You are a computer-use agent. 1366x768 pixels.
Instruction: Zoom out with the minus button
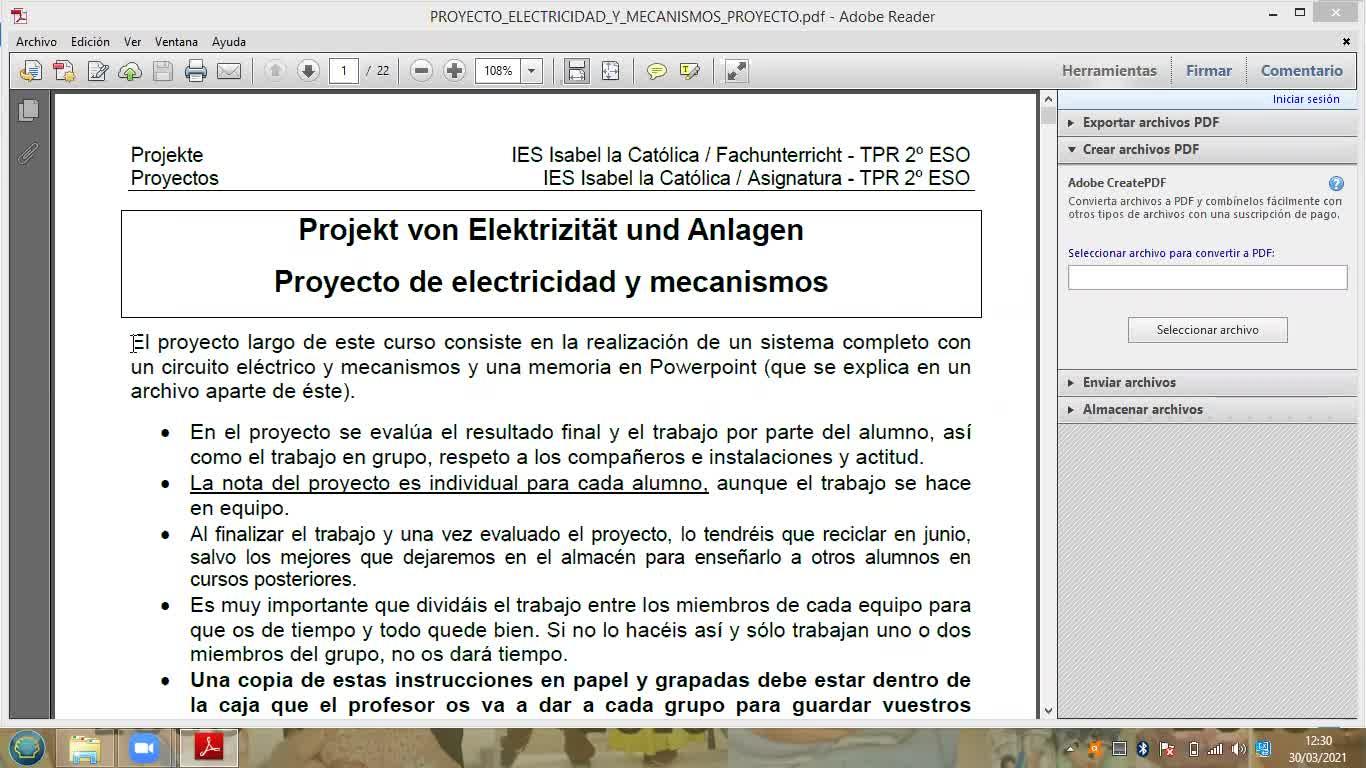click(x=422, y=71)
